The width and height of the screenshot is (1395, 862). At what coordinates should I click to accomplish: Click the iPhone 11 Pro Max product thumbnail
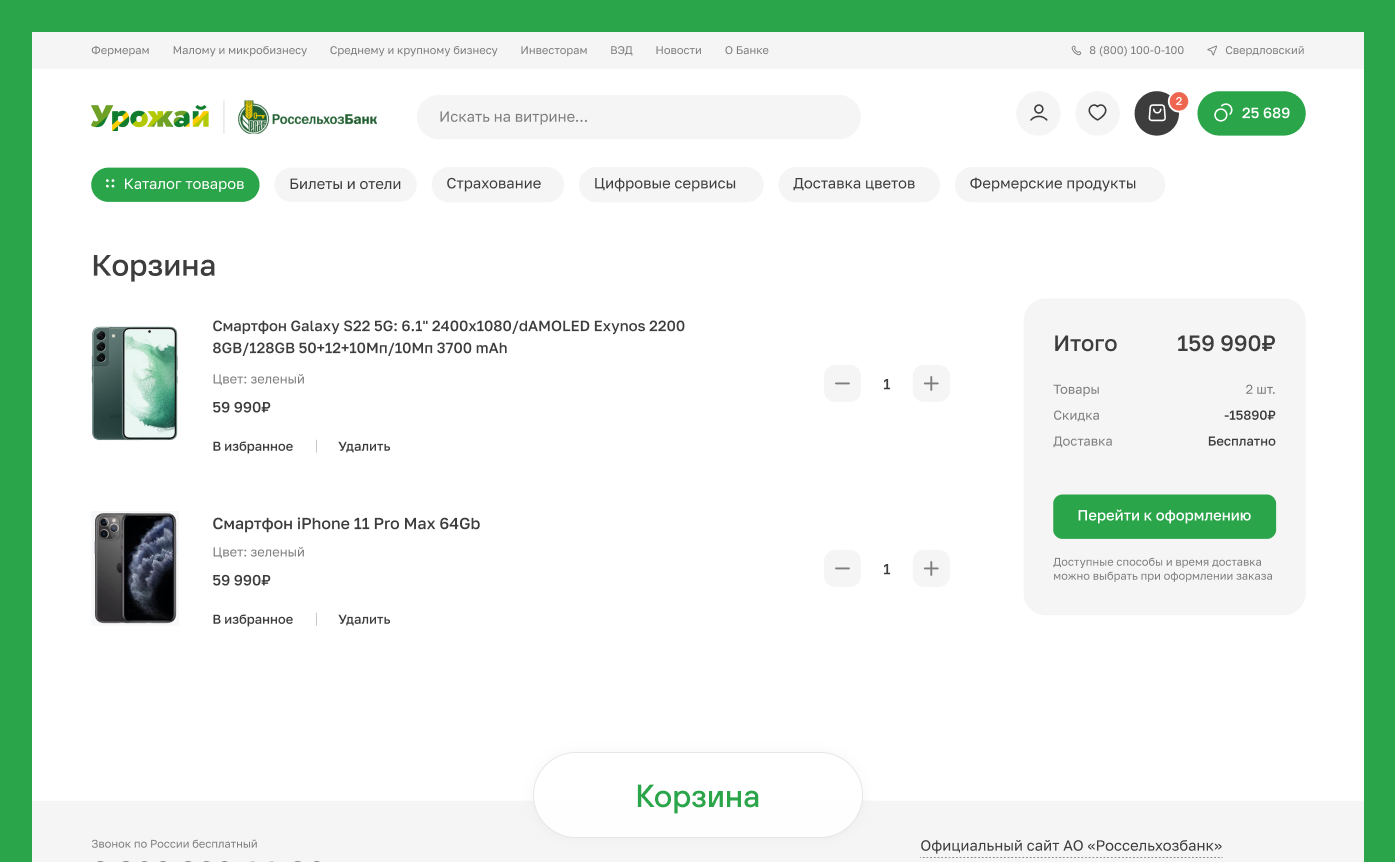(x=134, y=567)
